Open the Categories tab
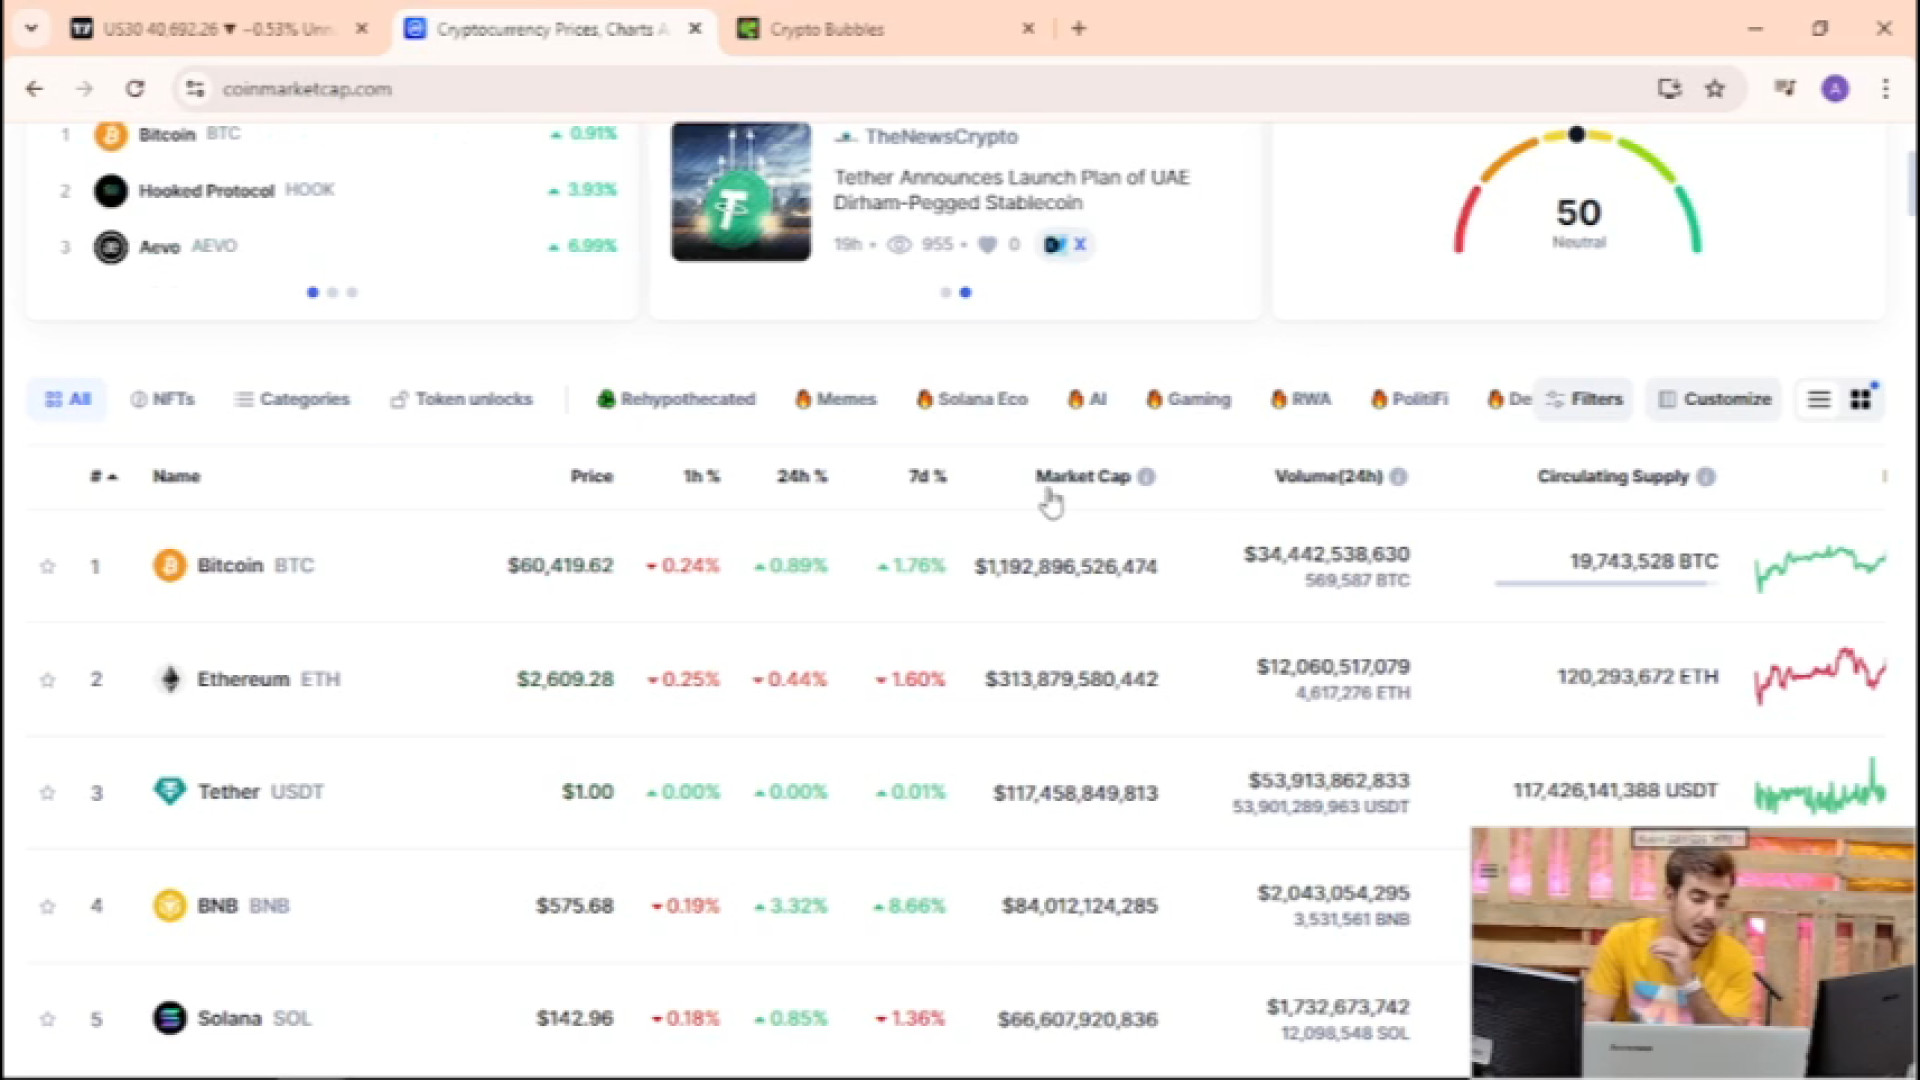Viewport: 1920px width, 1080px height. [x=292, y=400]
